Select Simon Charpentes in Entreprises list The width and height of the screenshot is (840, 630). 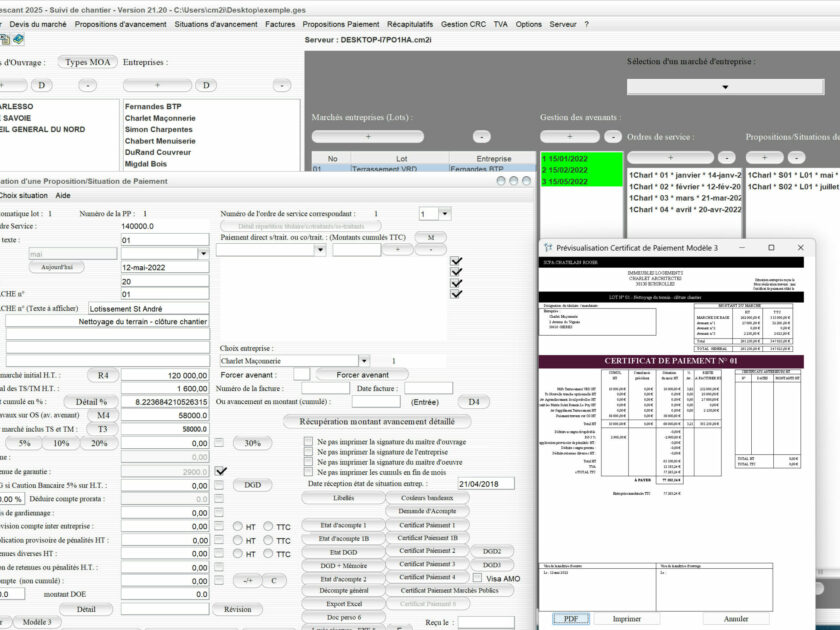159,129
